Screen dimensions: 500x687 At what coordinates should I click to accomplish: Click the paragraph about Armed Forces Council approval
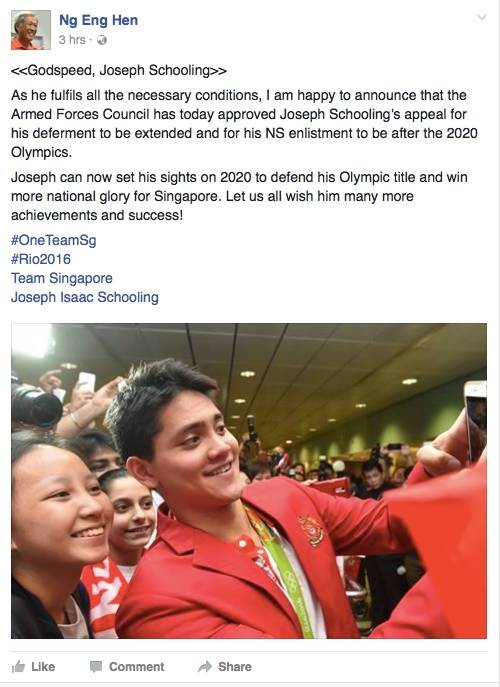[x=244, y=124]
